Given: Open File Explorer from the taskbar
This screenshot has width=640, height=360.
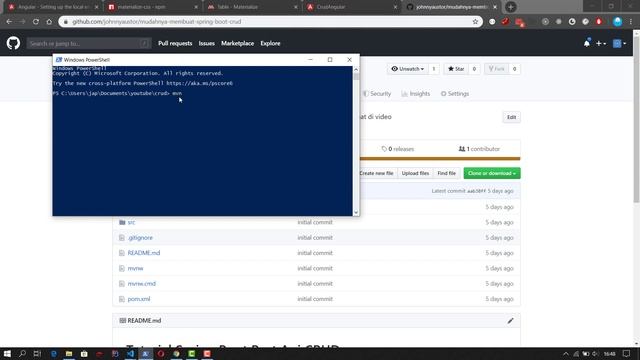Looking at the screenshot, I should 69,354.
